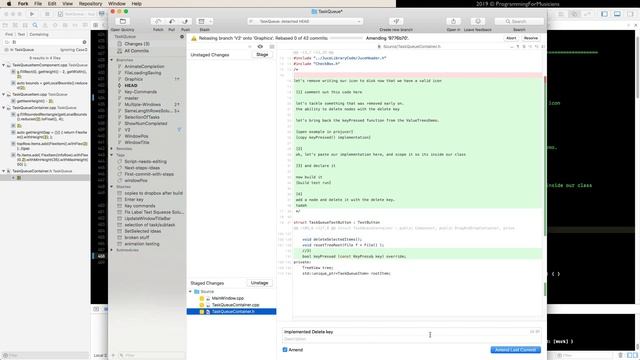Collapse the Tags section in the sidebar
Viewport: 640px width, 360px height.
112,155
